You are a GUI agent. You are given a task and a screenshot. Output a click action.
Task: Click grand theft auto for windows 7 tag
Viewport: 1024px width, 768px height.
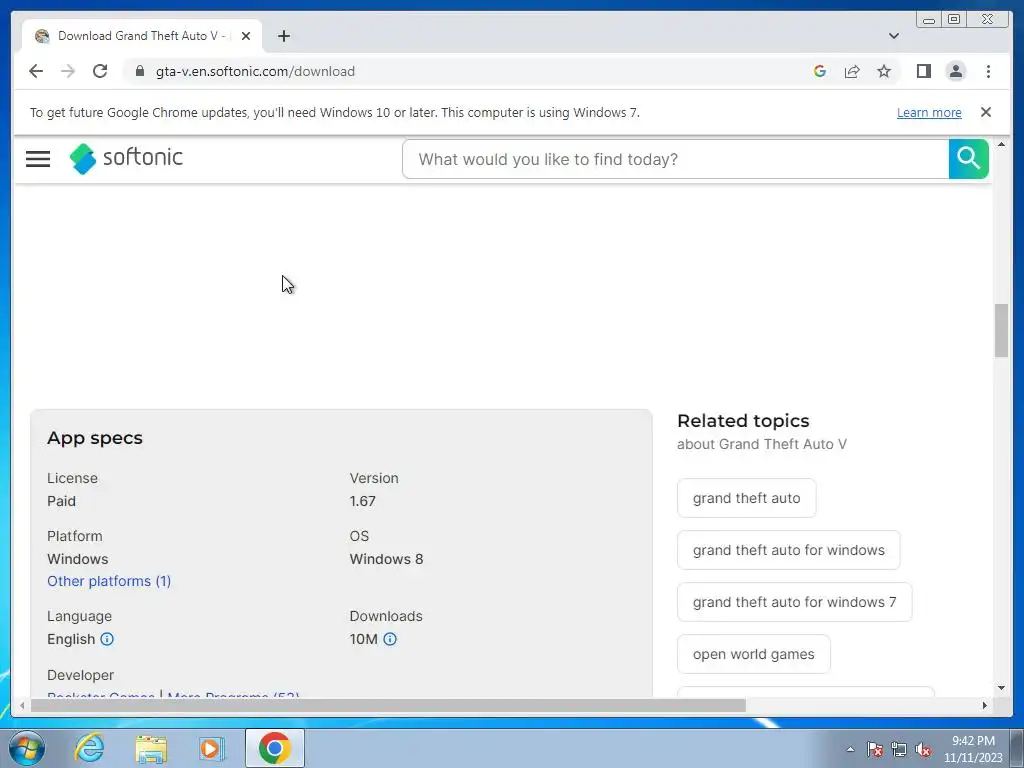tap(794, 602)
